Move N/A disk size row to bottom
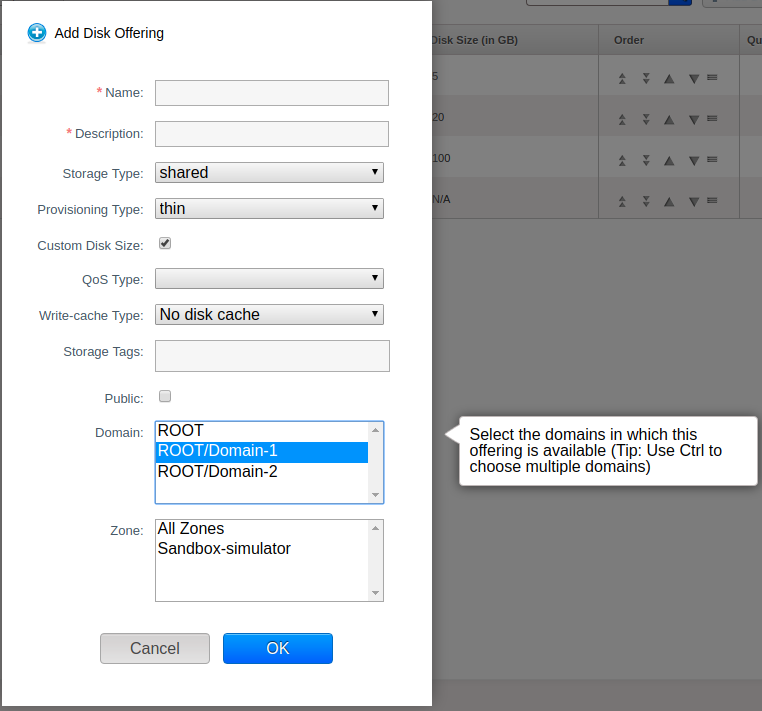Viewport: 762px width, 711px height. [646, 201]
